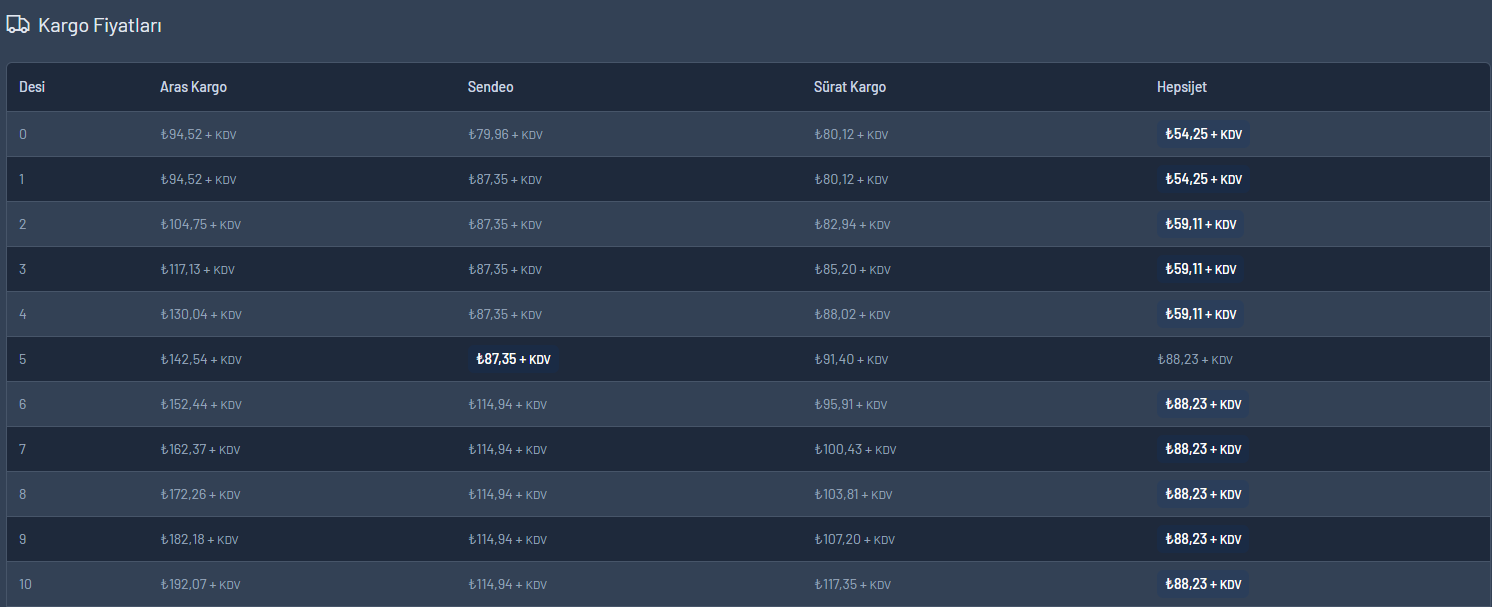The width and height of the screenshot is (1492, 607).
Task: Click Aras Kargo price ₺172,26
Action: point(200,494)
